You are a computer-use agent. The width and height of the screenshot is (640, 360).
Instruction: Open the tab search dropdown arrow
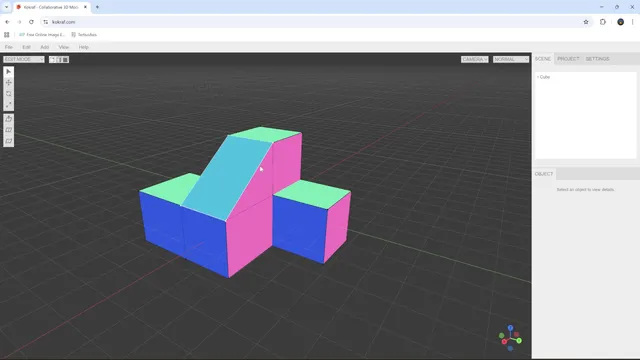pos(7,7)
